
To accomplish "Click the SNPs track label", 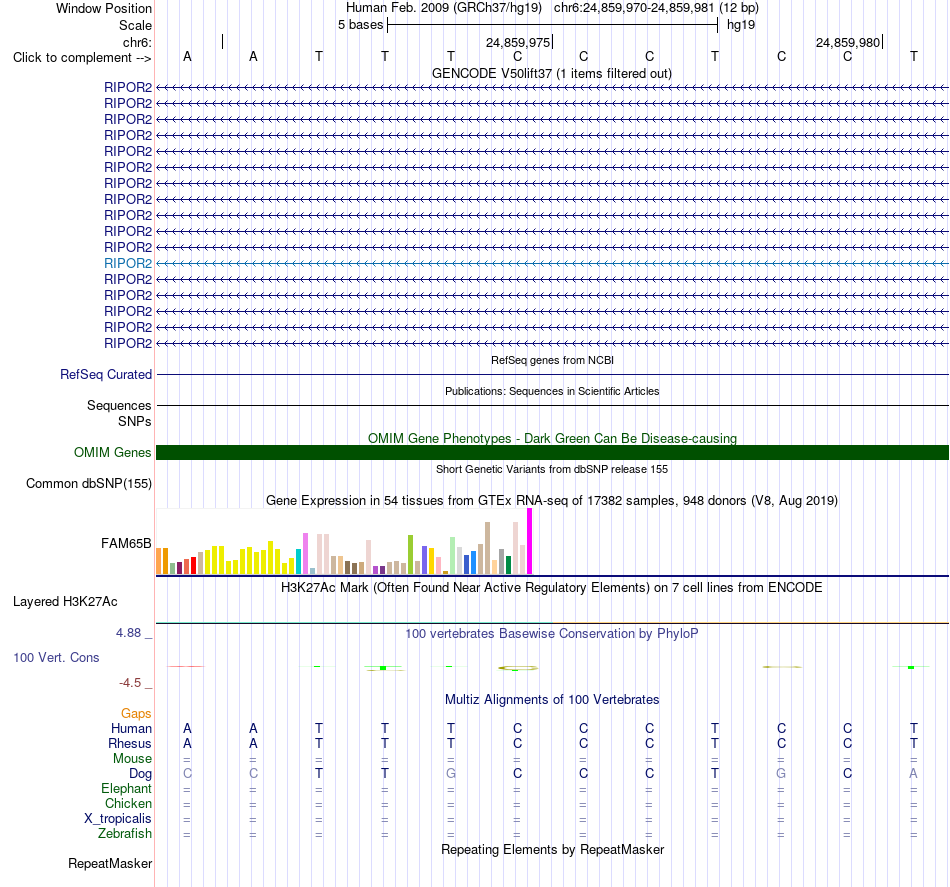I will click(x=135, y=422).
